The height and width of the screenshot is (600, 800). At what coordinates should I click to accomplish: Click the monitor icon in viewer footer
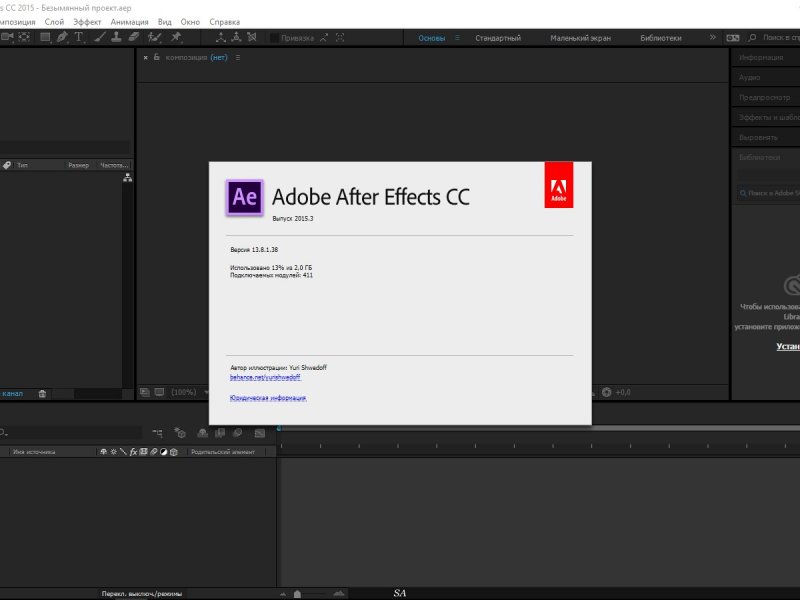(x=160, y=392)
